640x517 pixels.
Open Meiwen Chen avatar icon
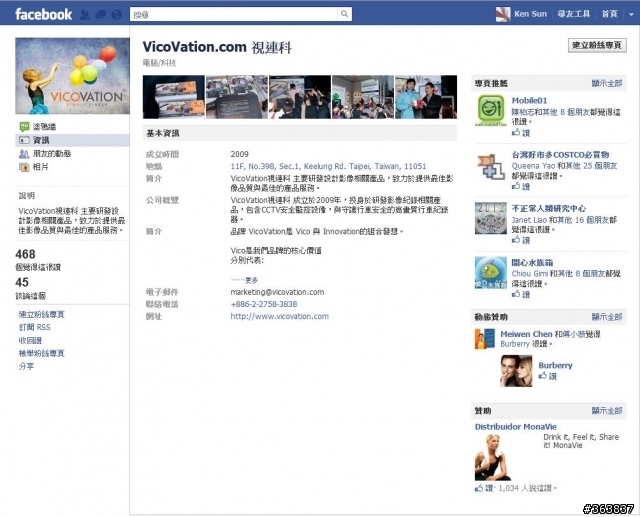pyautogui.click(x=485, y=339)
